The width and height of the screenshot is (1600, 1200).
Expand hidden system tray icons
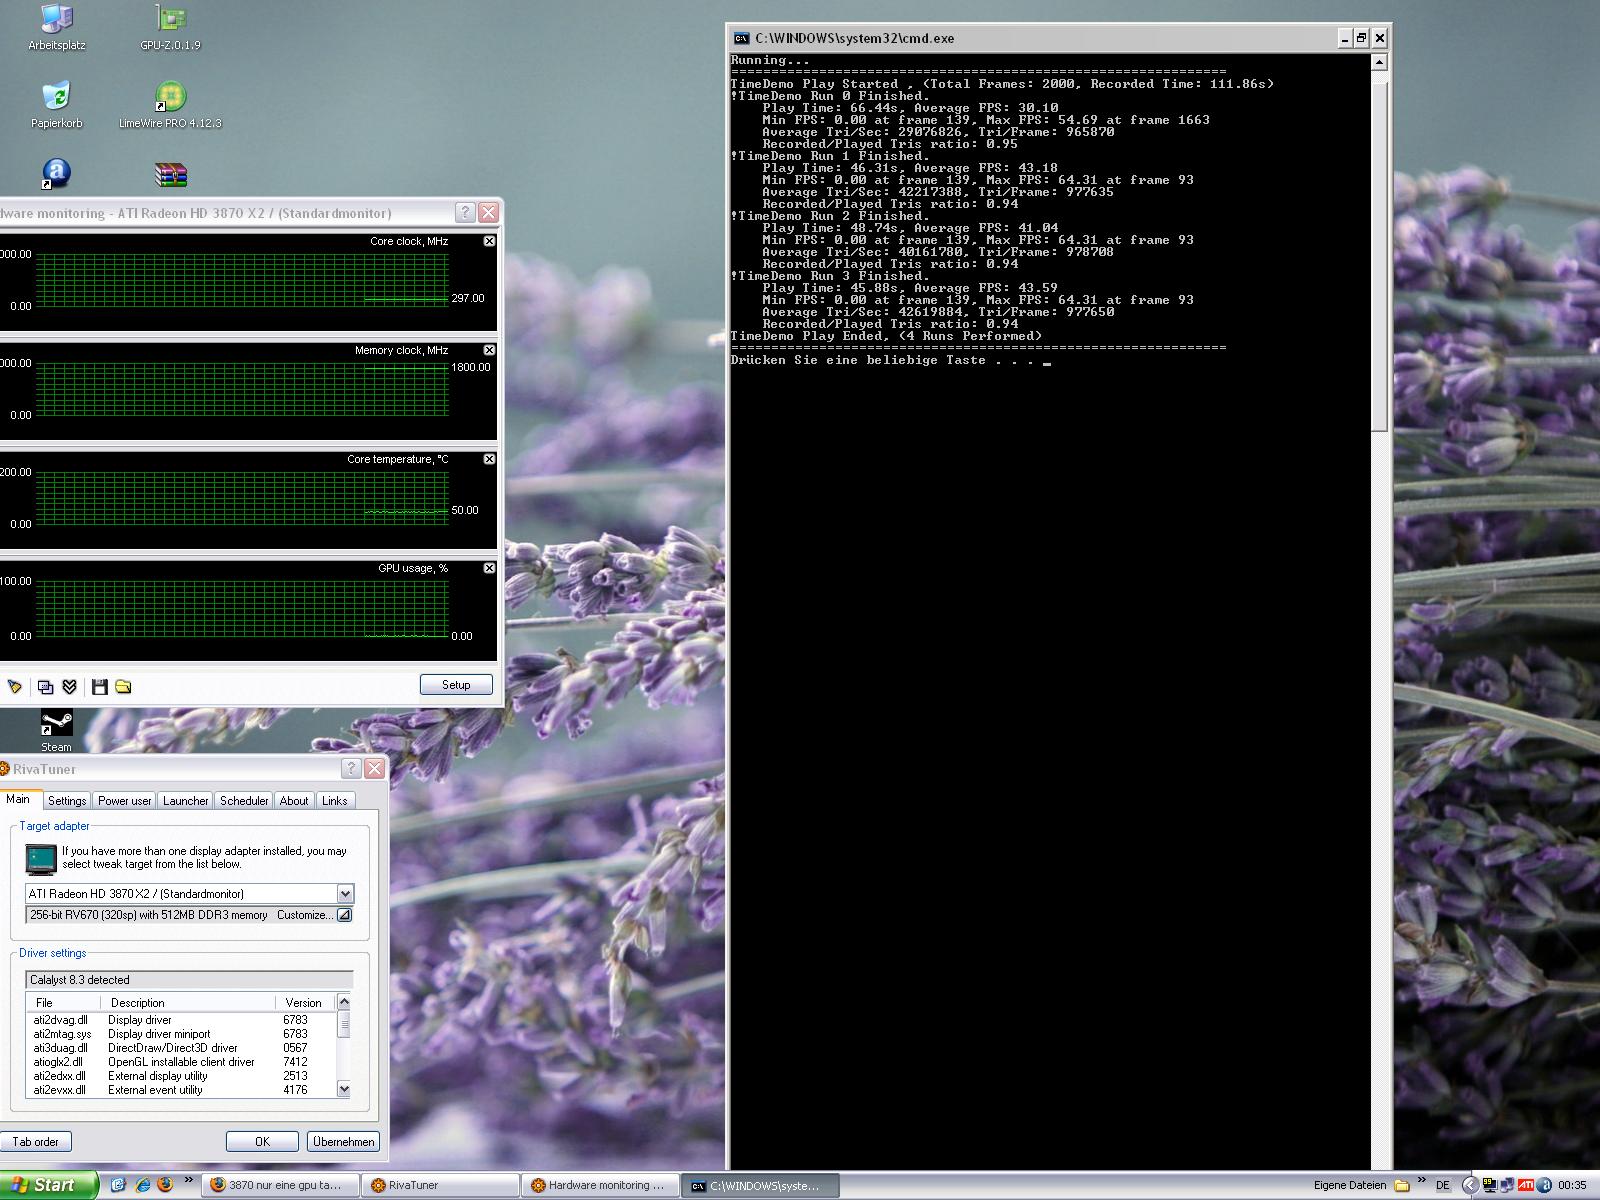point(1469,1185)
